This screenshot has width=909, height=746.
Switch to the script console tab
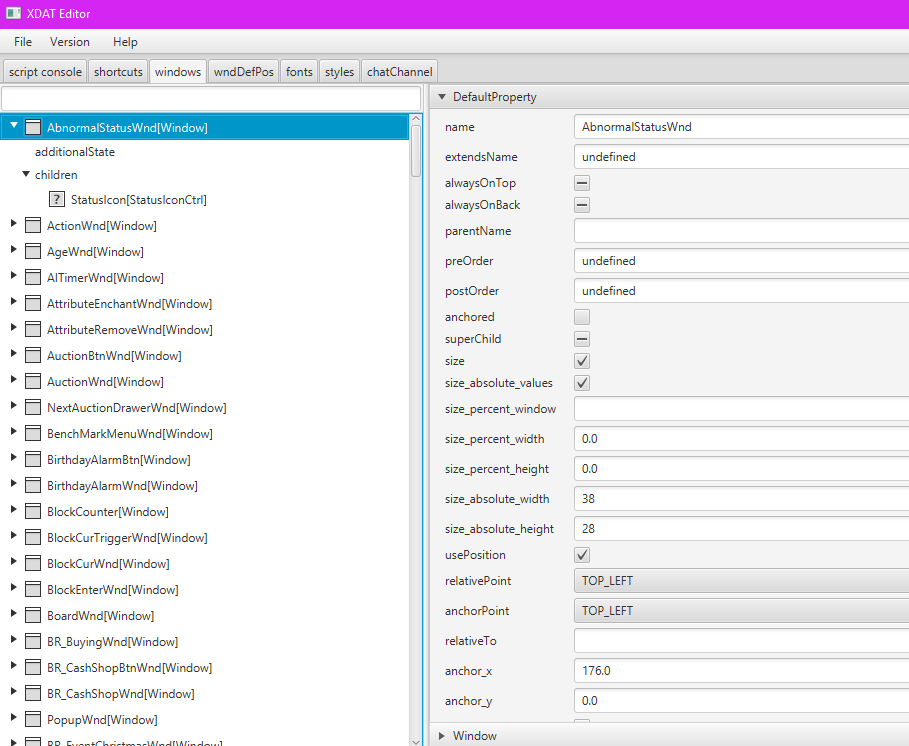coord(45,71)
